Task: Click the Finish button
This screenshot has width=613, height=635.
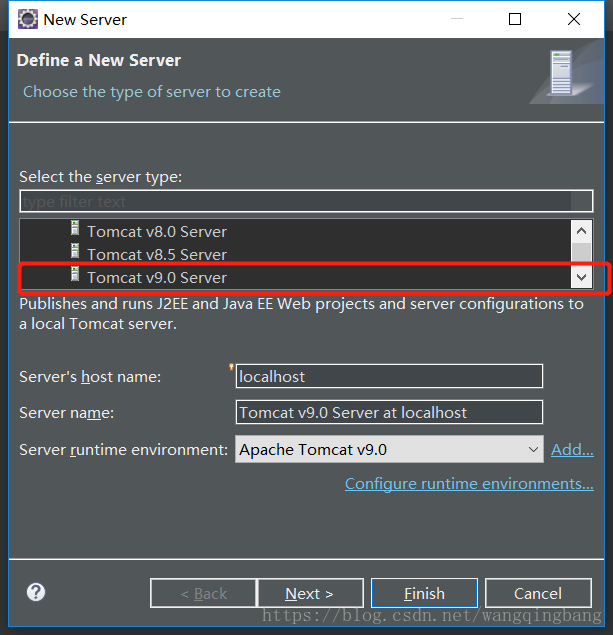Action: pyautogui.click(x=424, y=593)
